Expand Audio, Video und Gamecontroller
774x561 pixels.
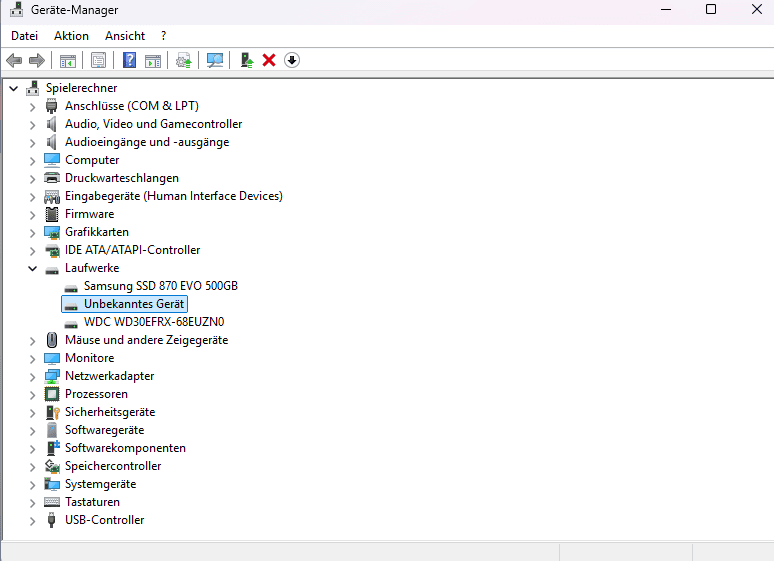(x=33, y=124)
